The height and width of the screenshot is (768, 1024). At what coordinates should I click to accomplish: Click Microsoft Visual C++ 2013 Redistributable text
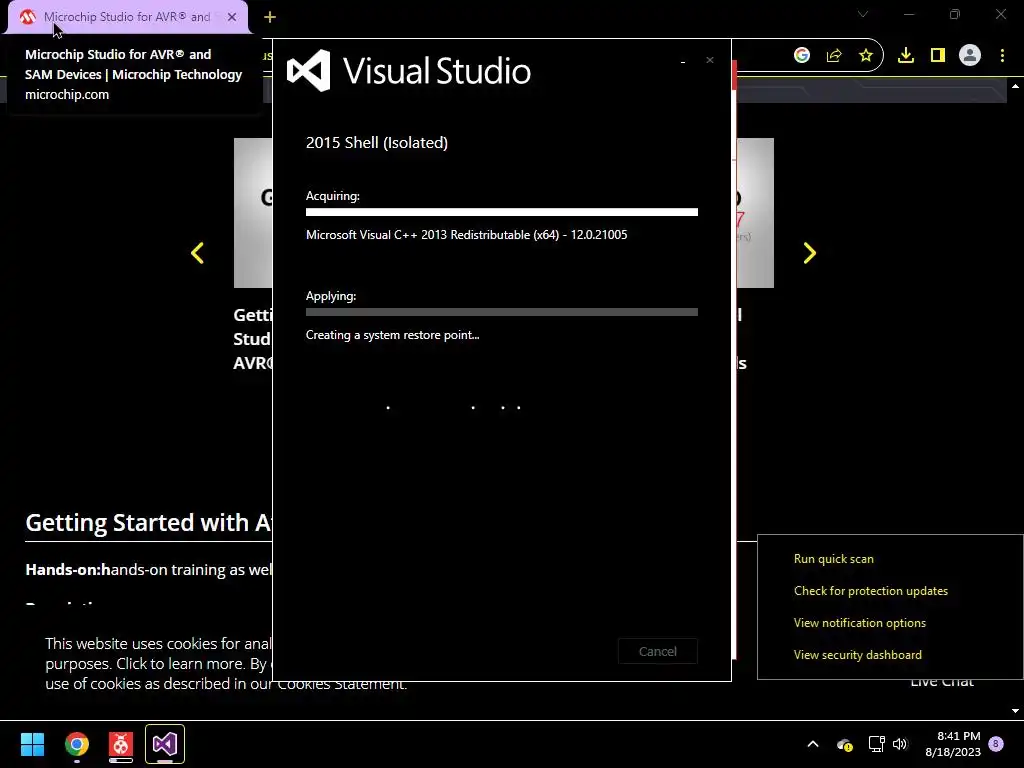(466, 234)
